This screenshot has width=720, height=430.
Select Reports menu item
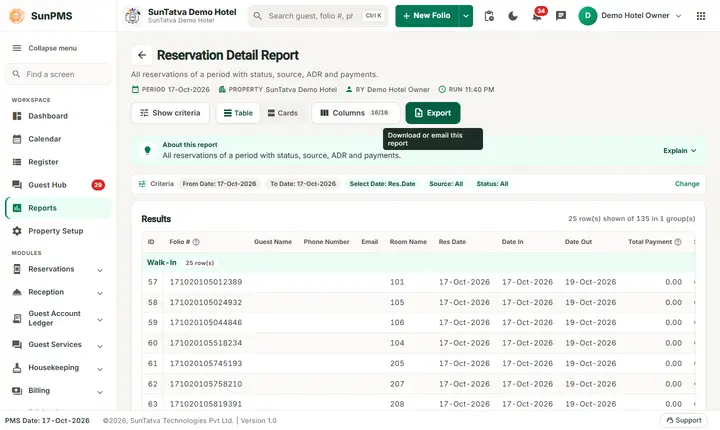coord(58,208)
